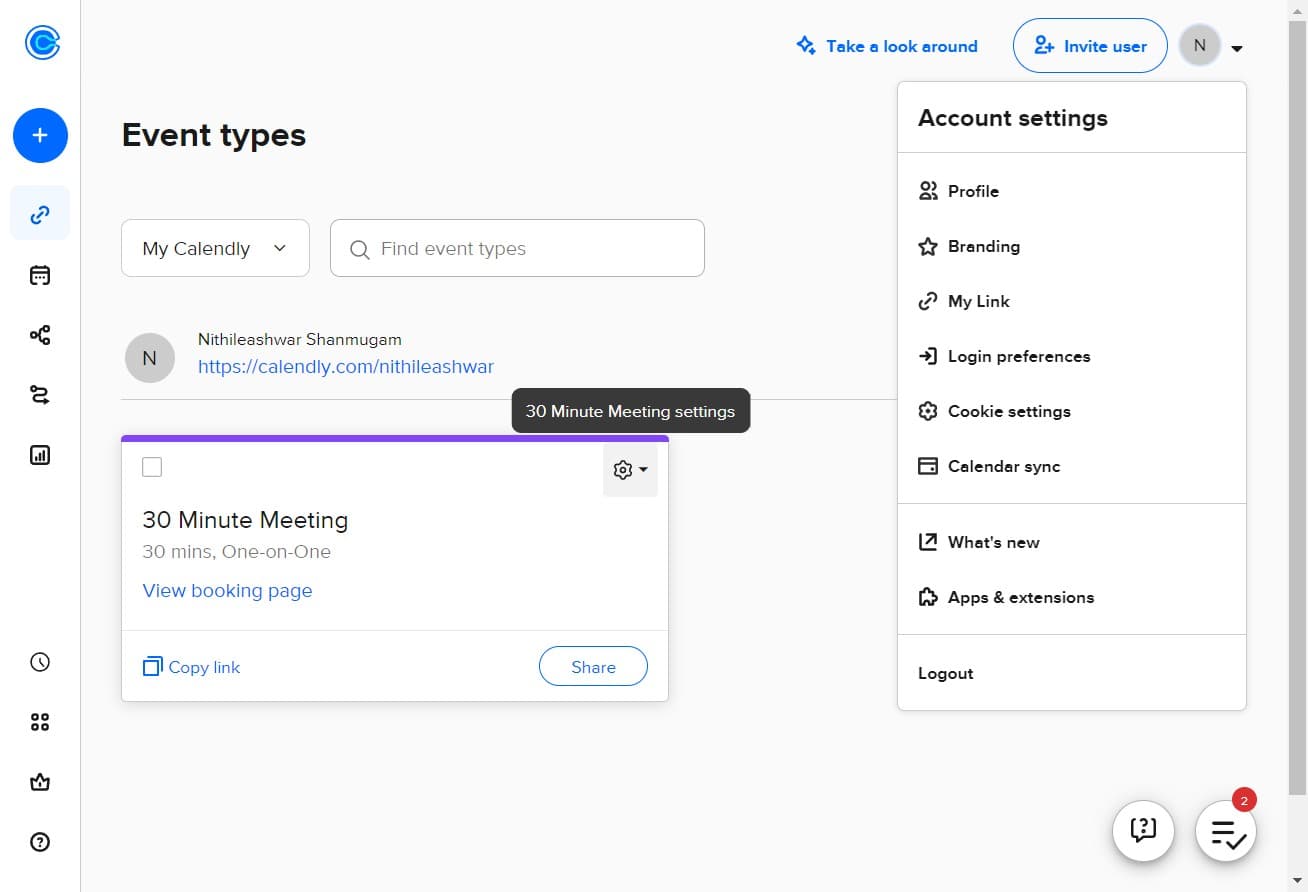This screenshot has width=1308, height=892.
Task: Open the checklist button with red badge
Action: click(1226, 832)
